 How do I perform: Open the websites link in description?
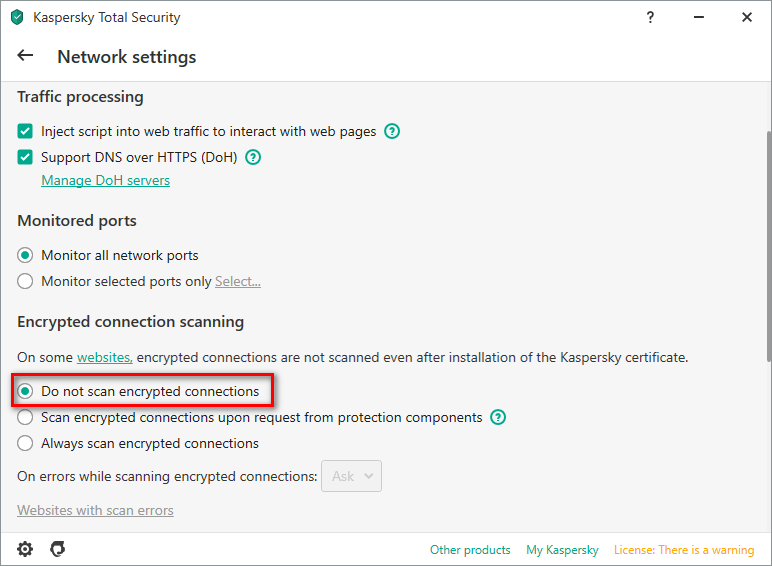point(105,357)
